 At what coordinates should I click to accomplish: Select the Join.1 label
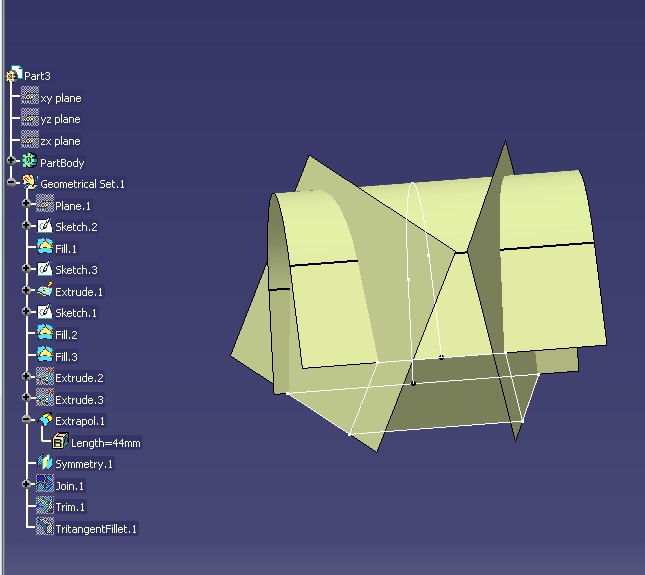70,486
